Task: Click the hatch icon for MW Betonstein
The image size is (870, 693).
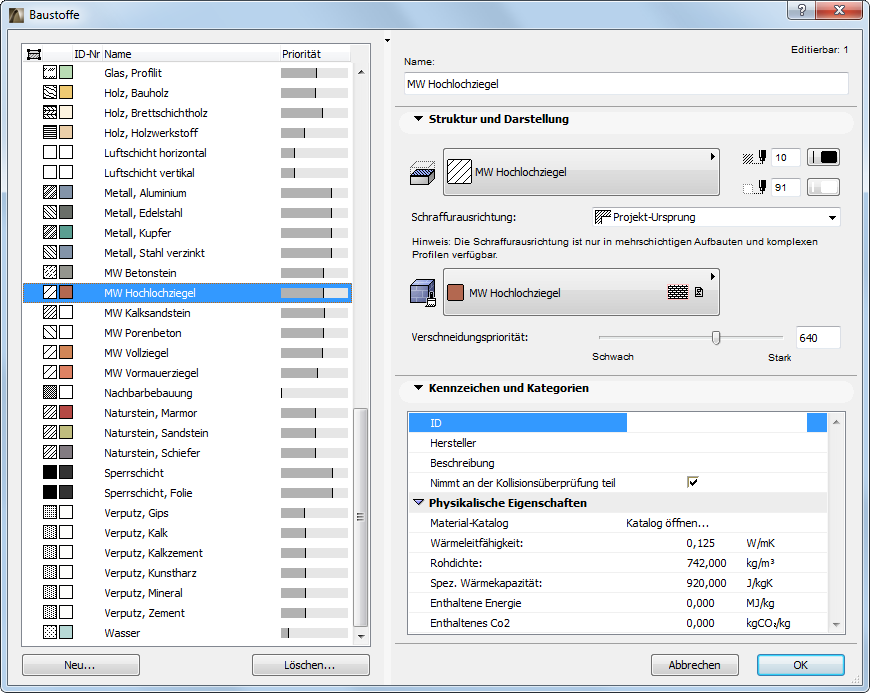Action: [x=50, y=272]
